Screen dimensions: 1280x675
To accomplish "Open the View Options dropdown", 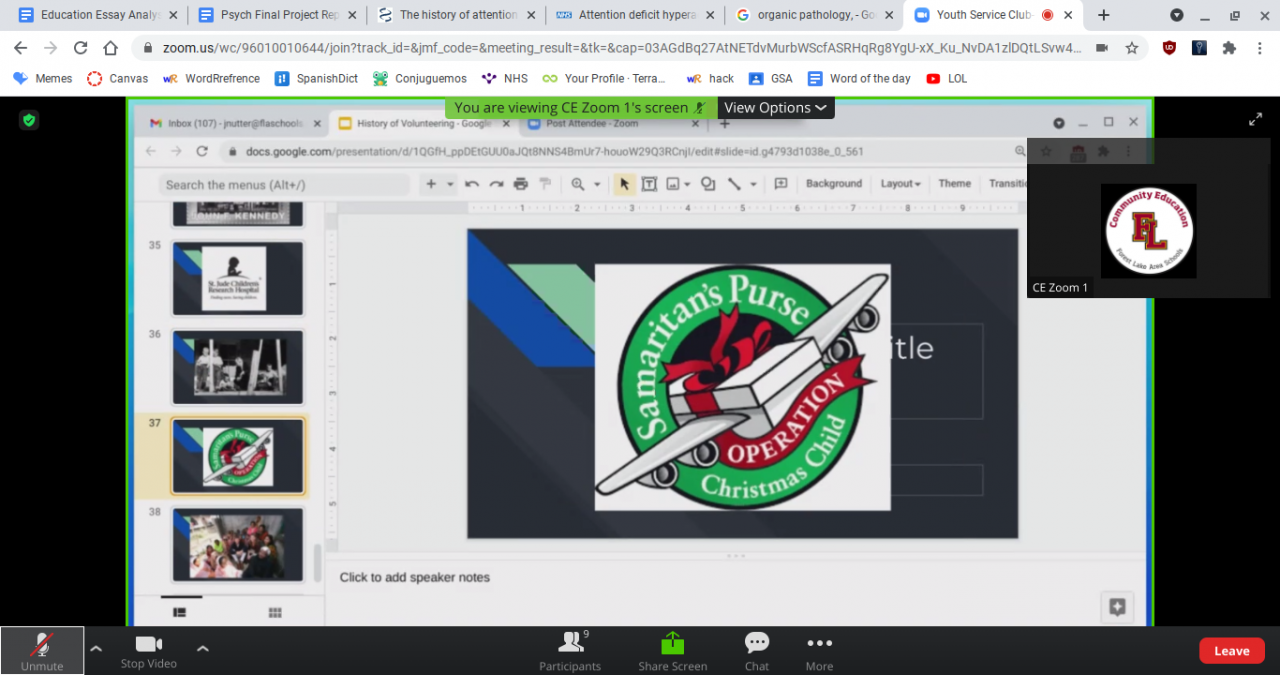I will 776,108.
